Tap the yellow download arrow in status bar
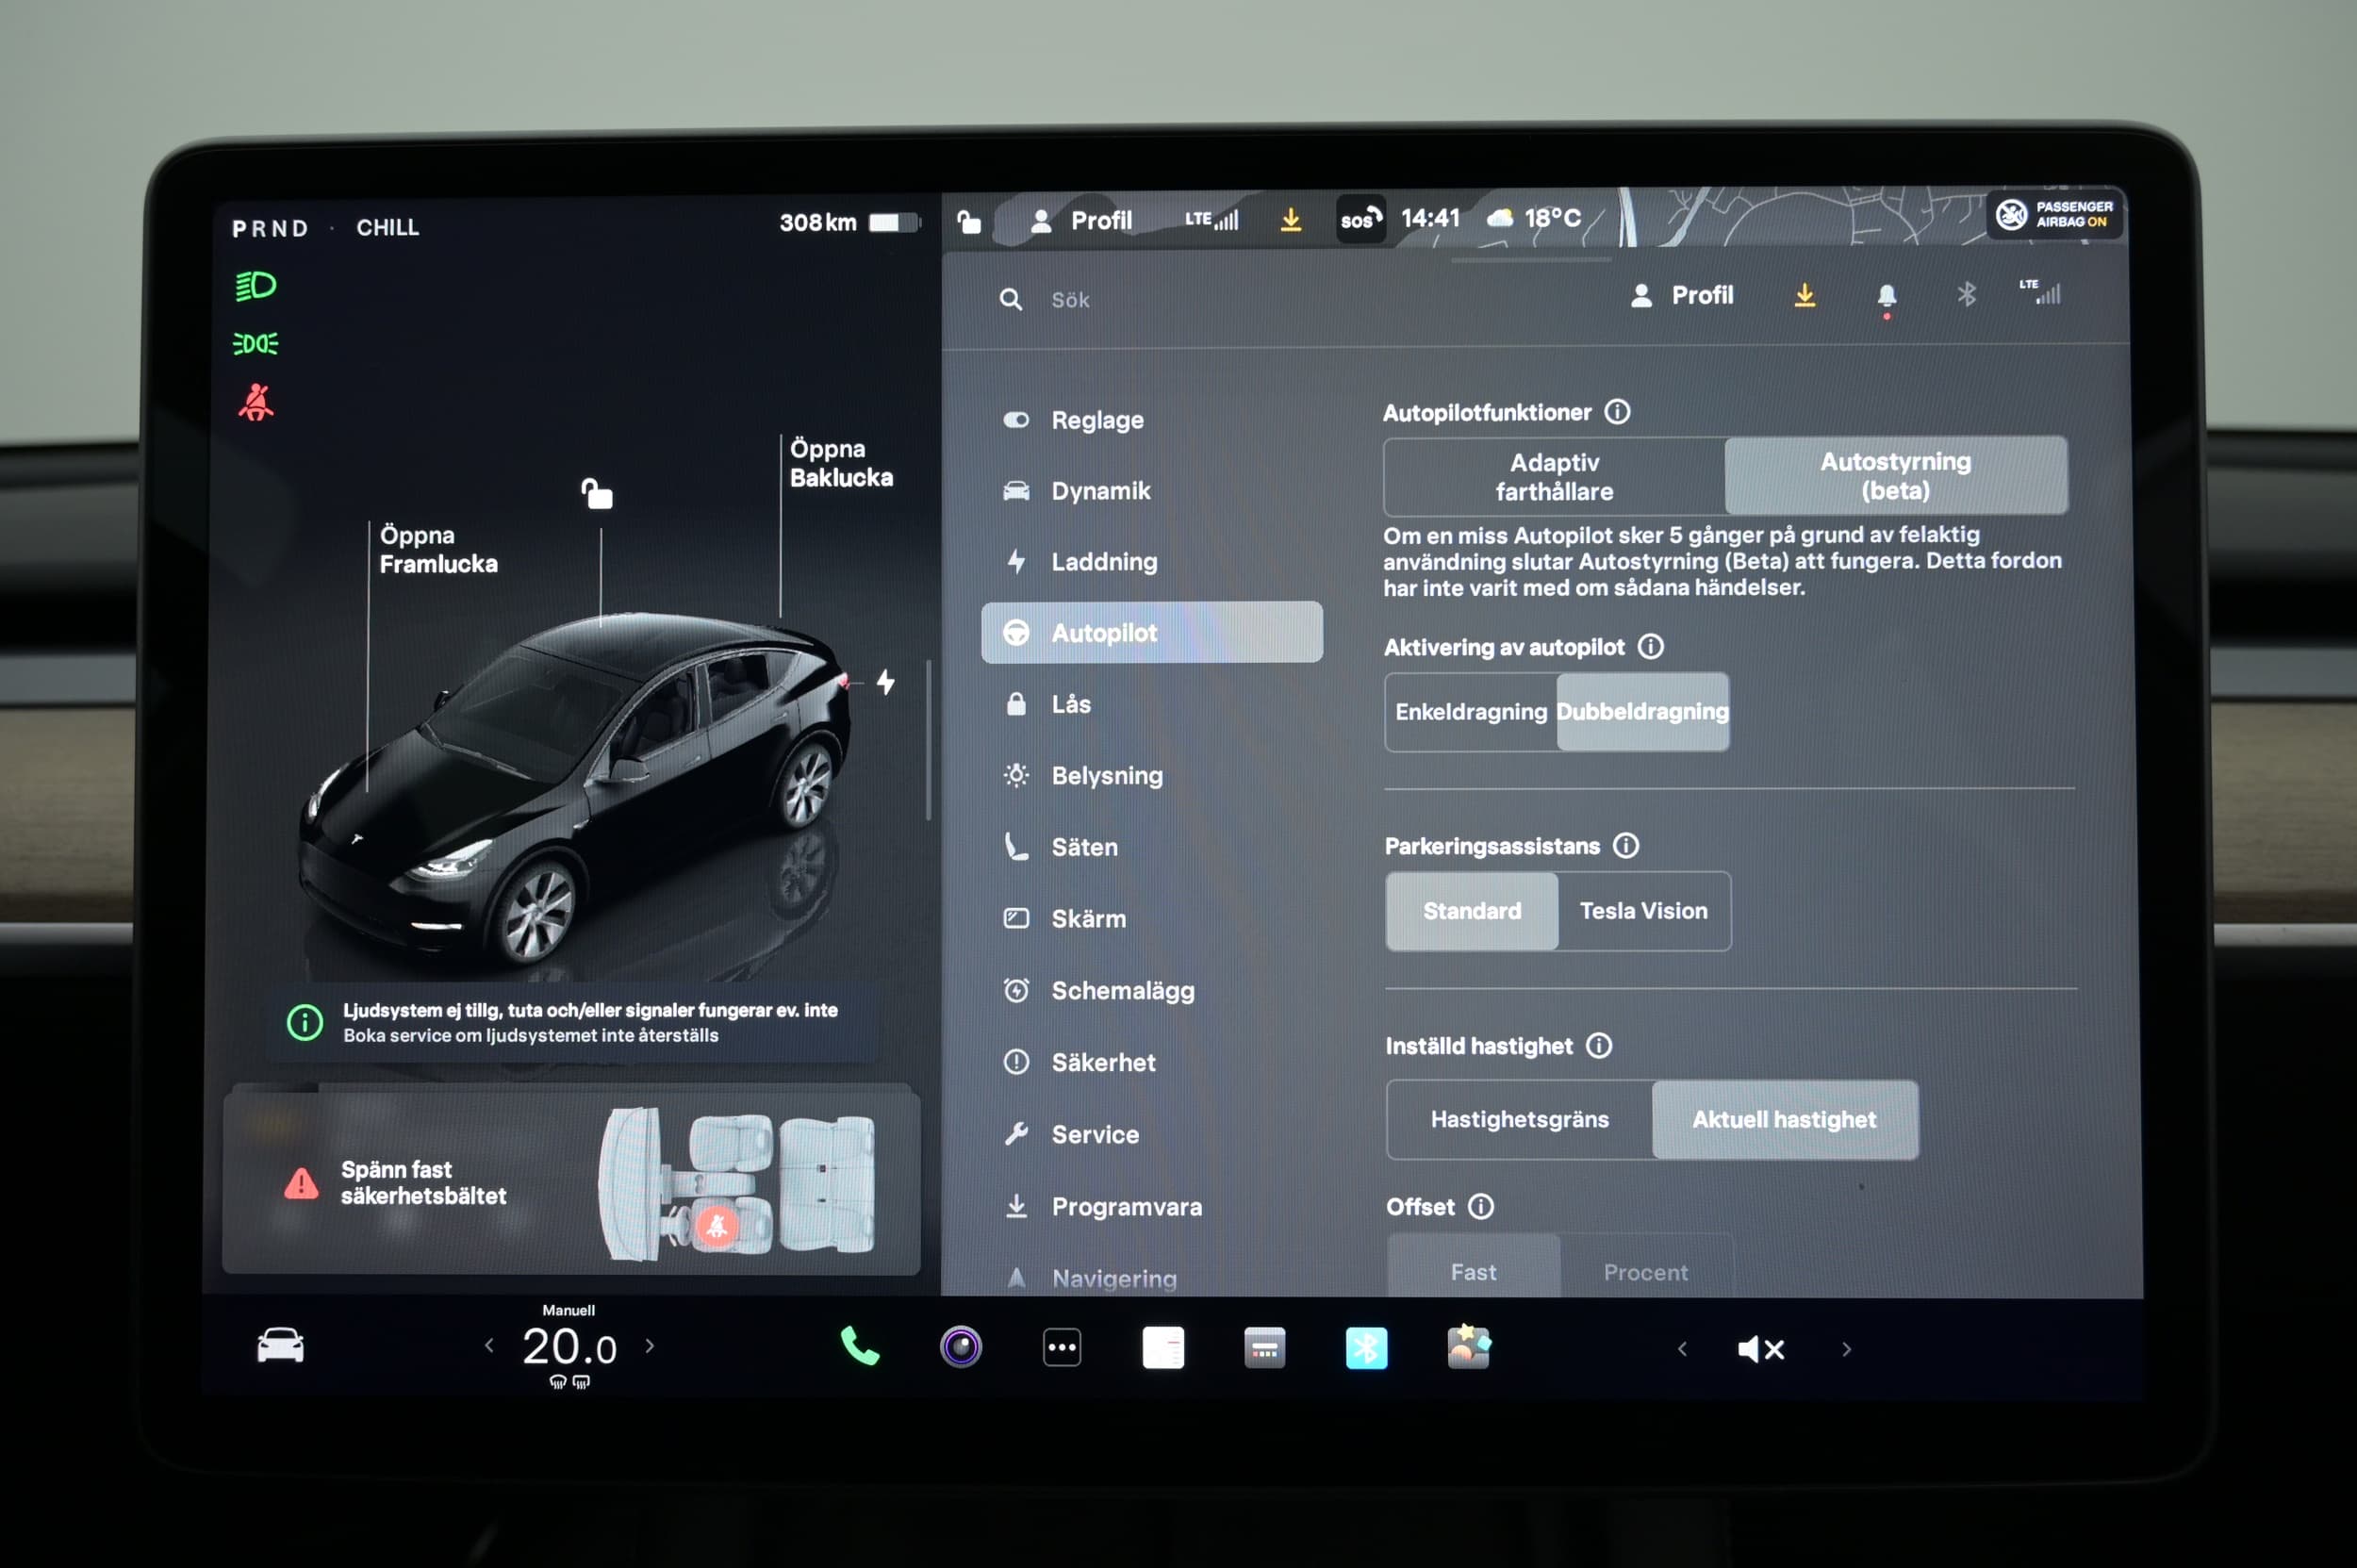Screen dimensions: 2357x1568 point(1291,219)
